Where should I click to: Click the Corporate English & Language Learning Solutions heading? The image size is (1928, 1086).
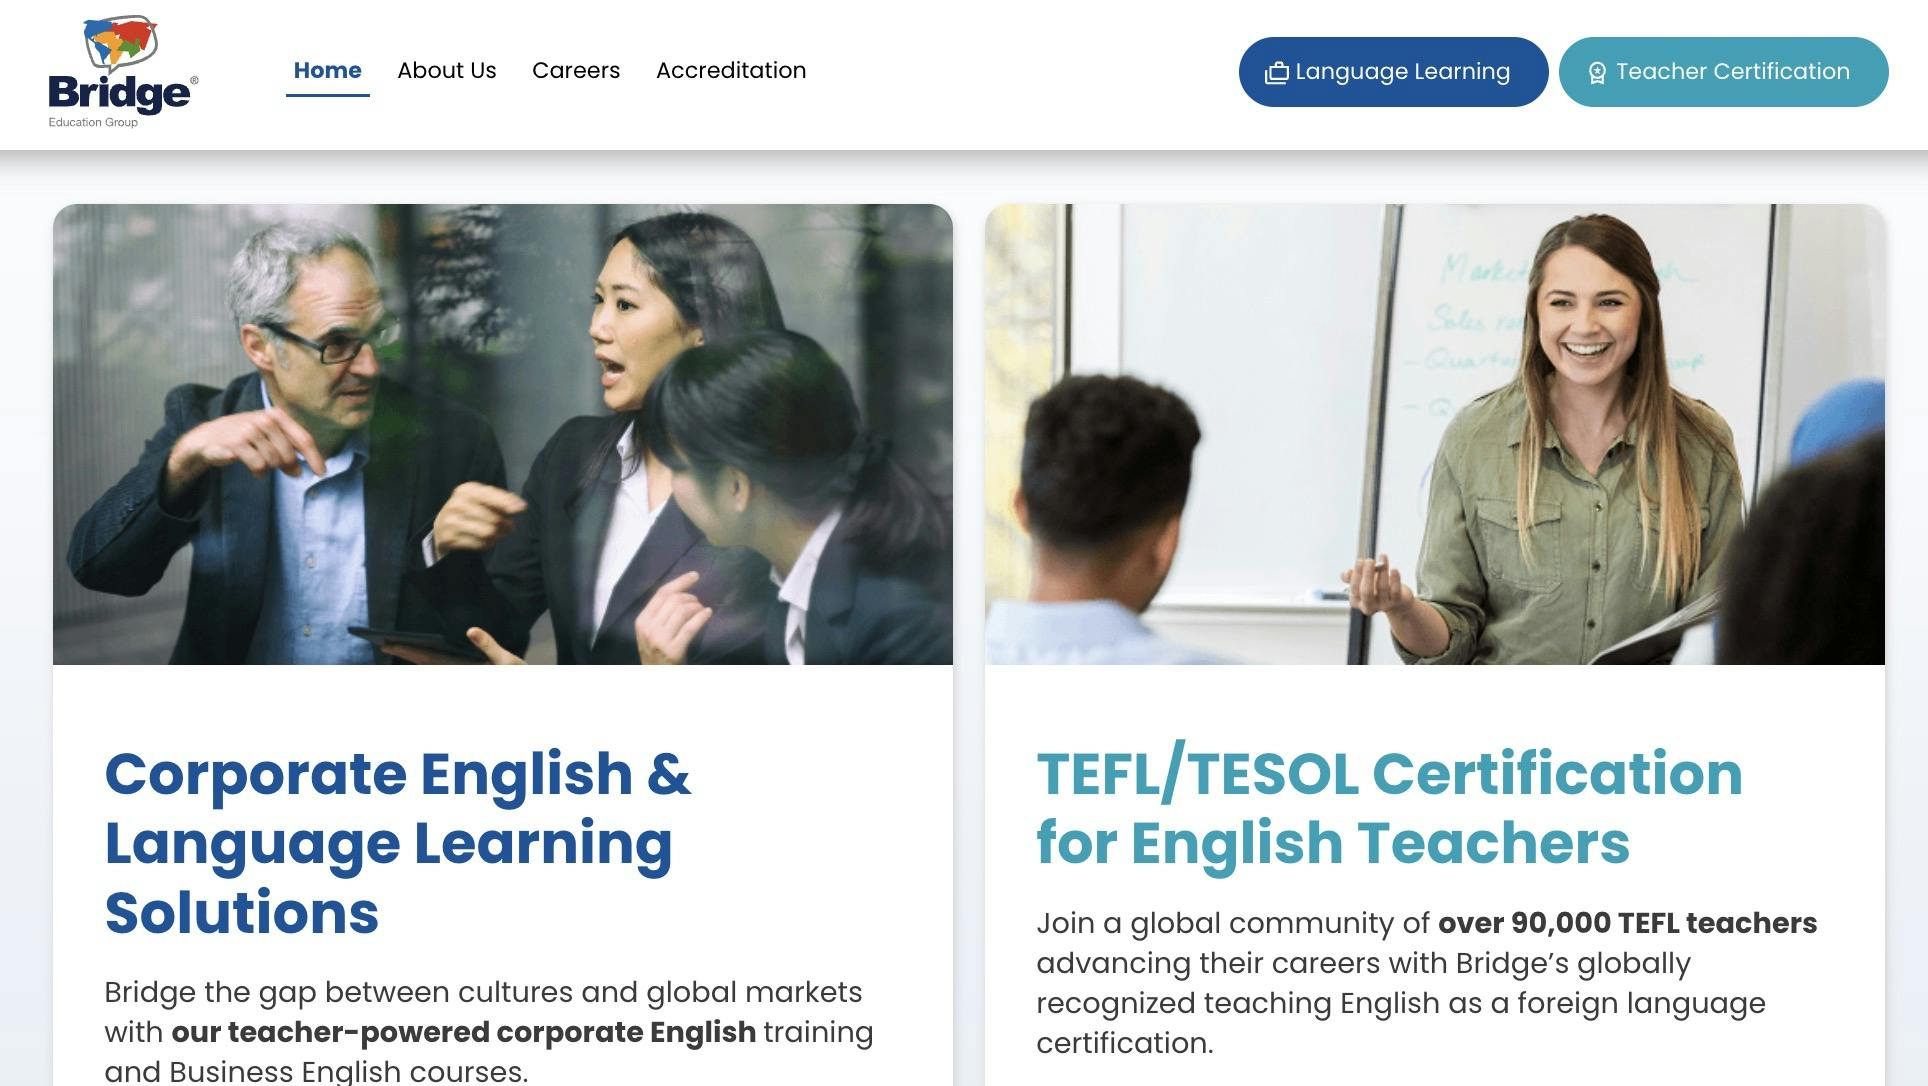[398, 842]
